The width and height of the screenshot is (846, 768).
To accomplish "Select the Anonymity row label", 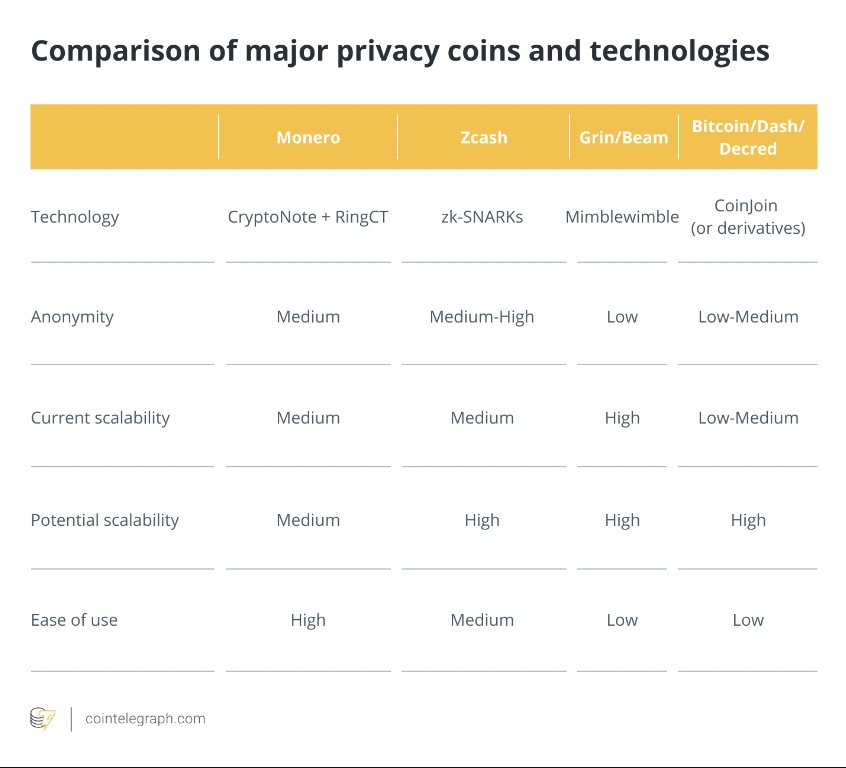I will 72,317.
